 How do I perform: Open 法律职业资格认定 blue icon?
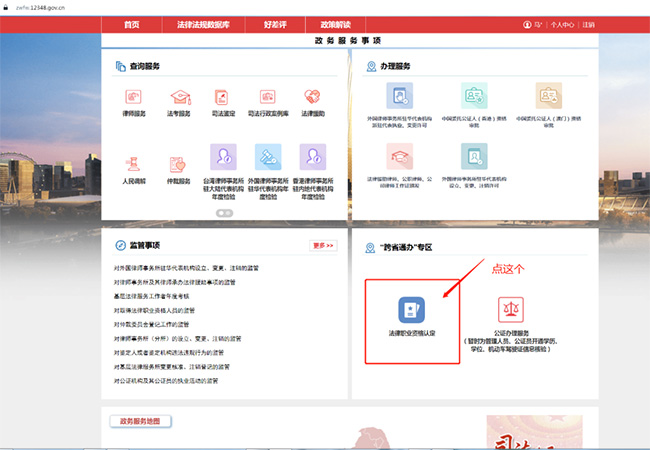pyautogui.click(x=412, y=309)
